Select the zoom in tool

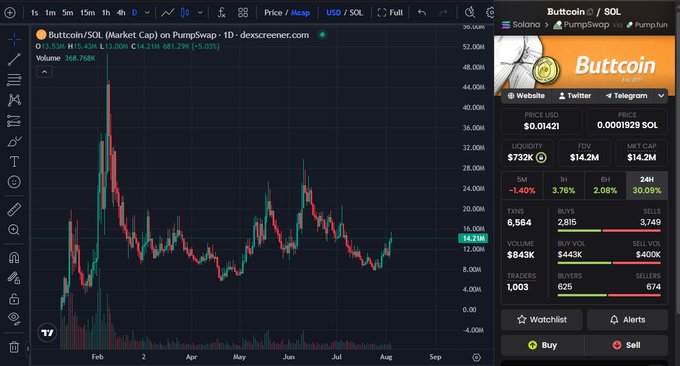click(x=14, y=230)
